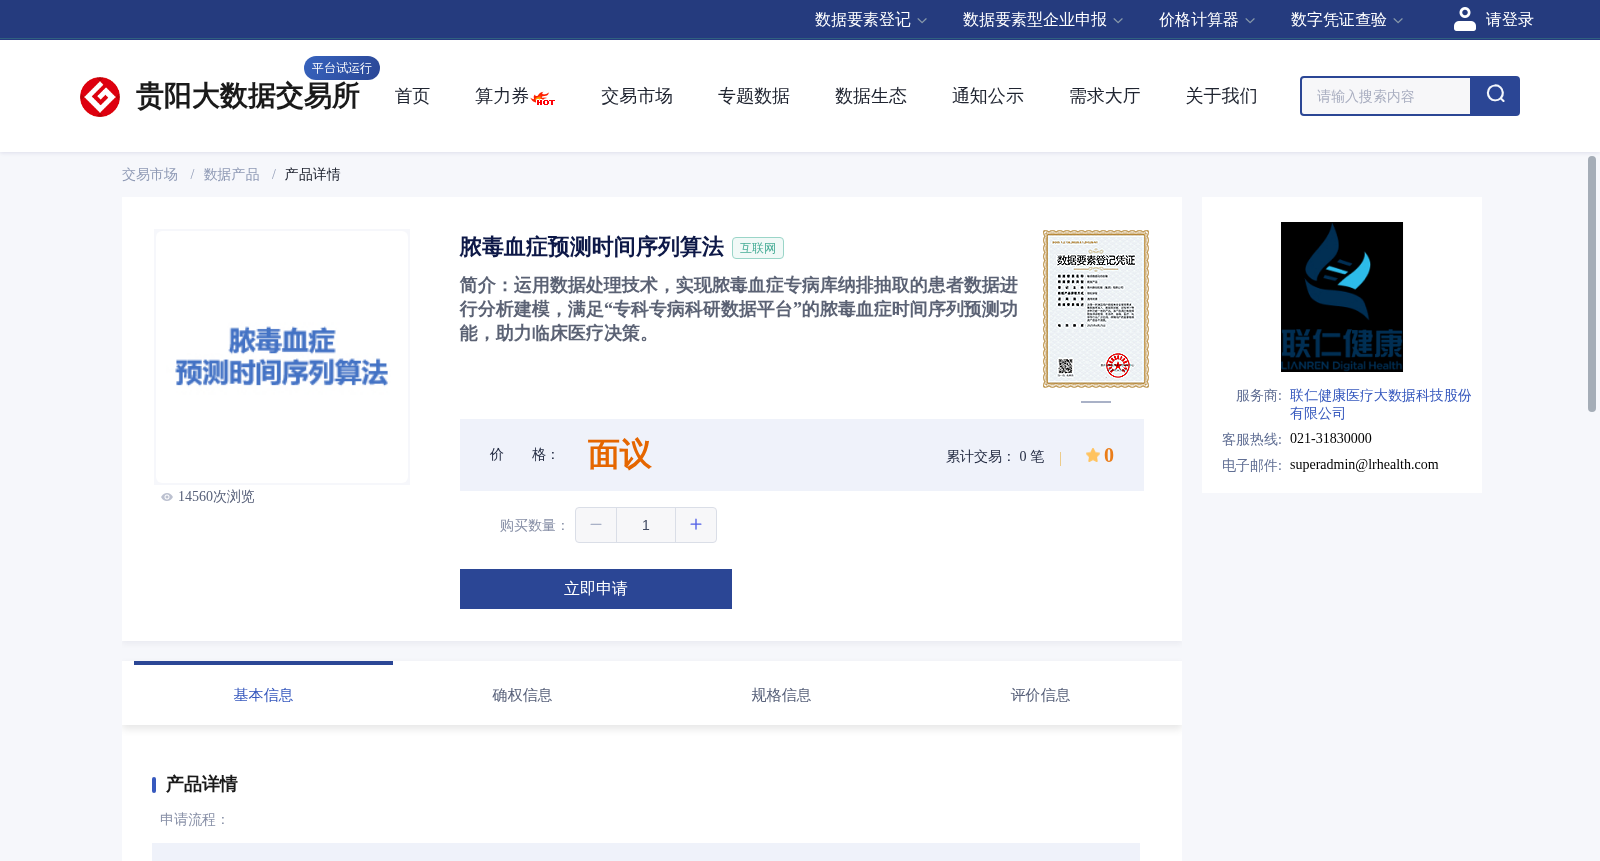Click the 脓毒血症预测时间序列算法 product title

click(x=592, y=247)
